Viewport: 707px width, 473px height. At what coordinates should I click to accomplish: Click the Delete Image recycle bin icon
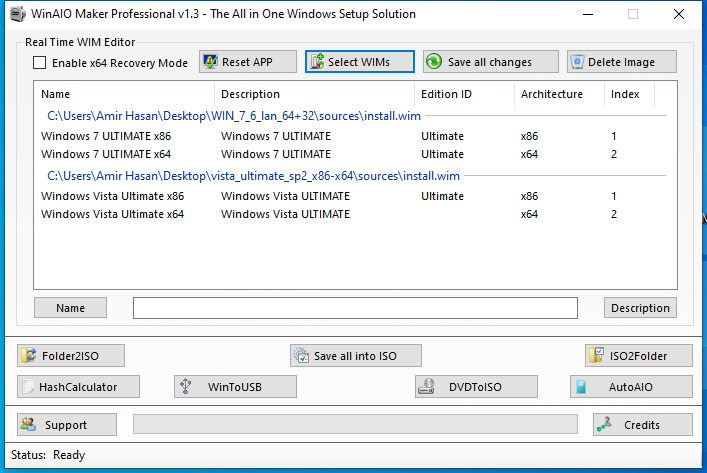pyautogui.click(x=577, y=62)
